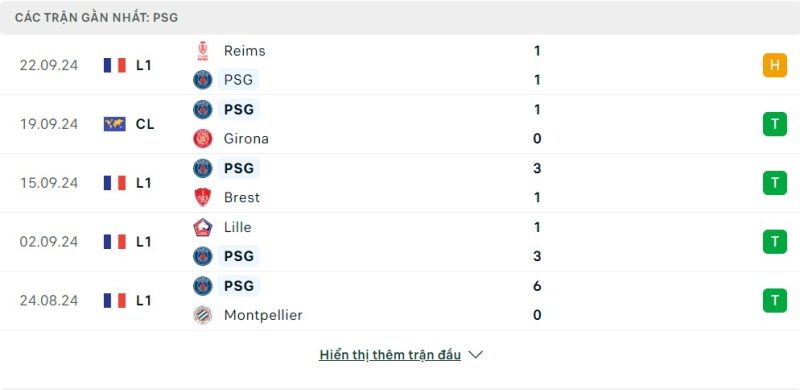
Task: Click the Reims club crest icon
Action: [203, 51]
